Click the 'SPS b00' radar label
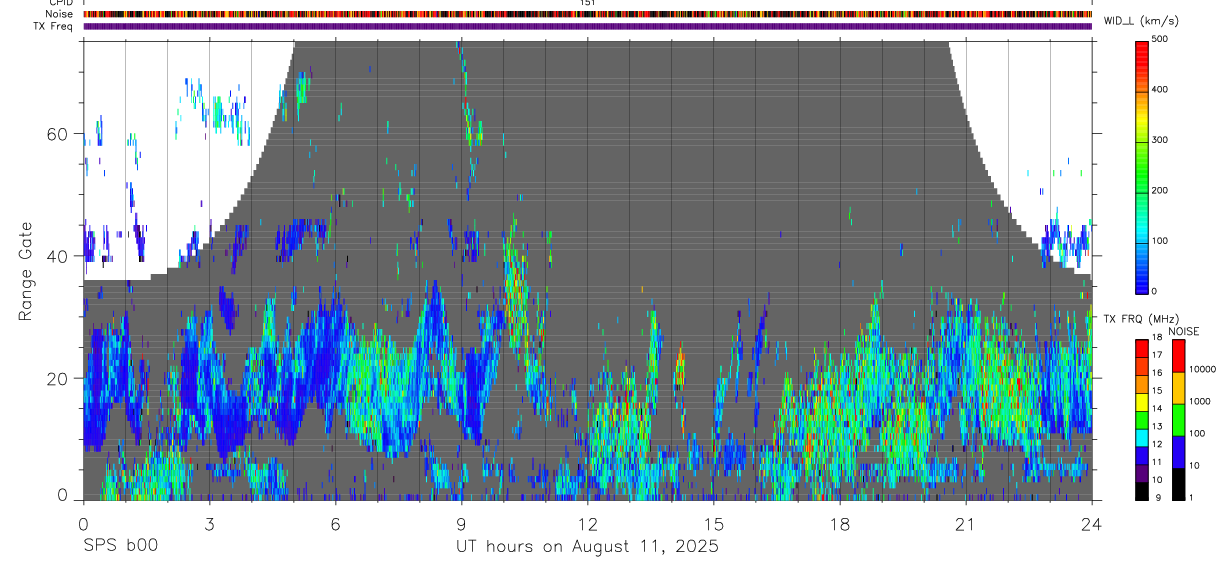Viewport: 1228px width, 567px height. (120, 547)
